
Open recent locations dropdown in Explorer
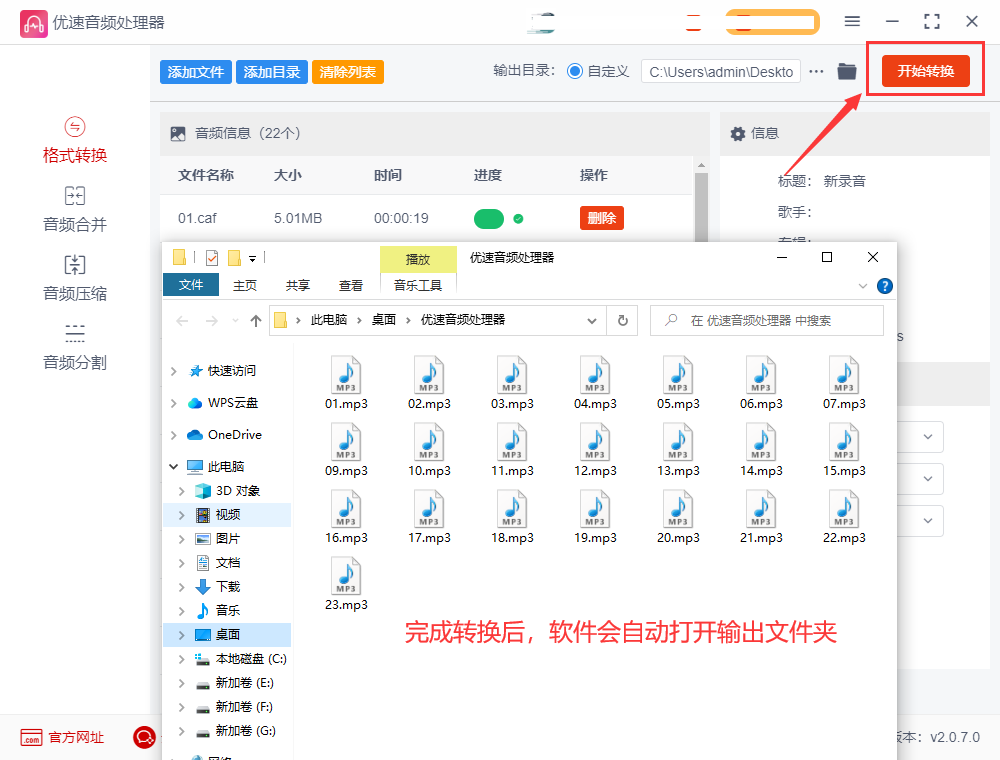coord(235,321)
